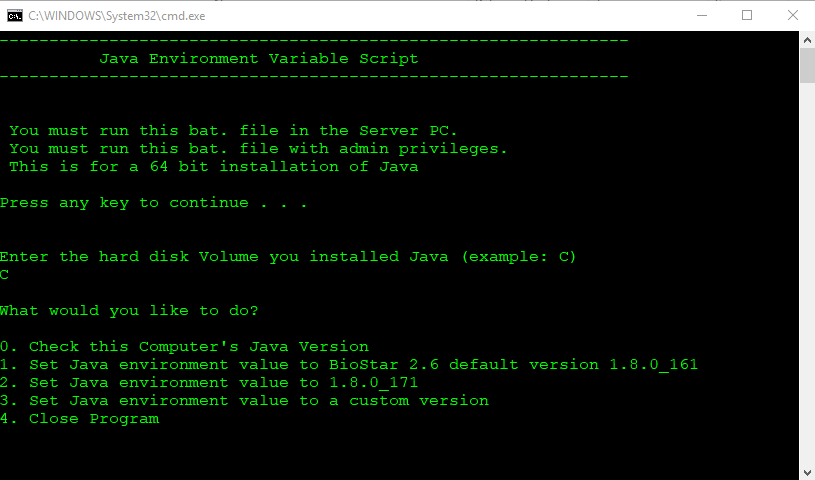Click option 3 custom version line
Viewport: 815px width, 480px height.
(244, 401)
